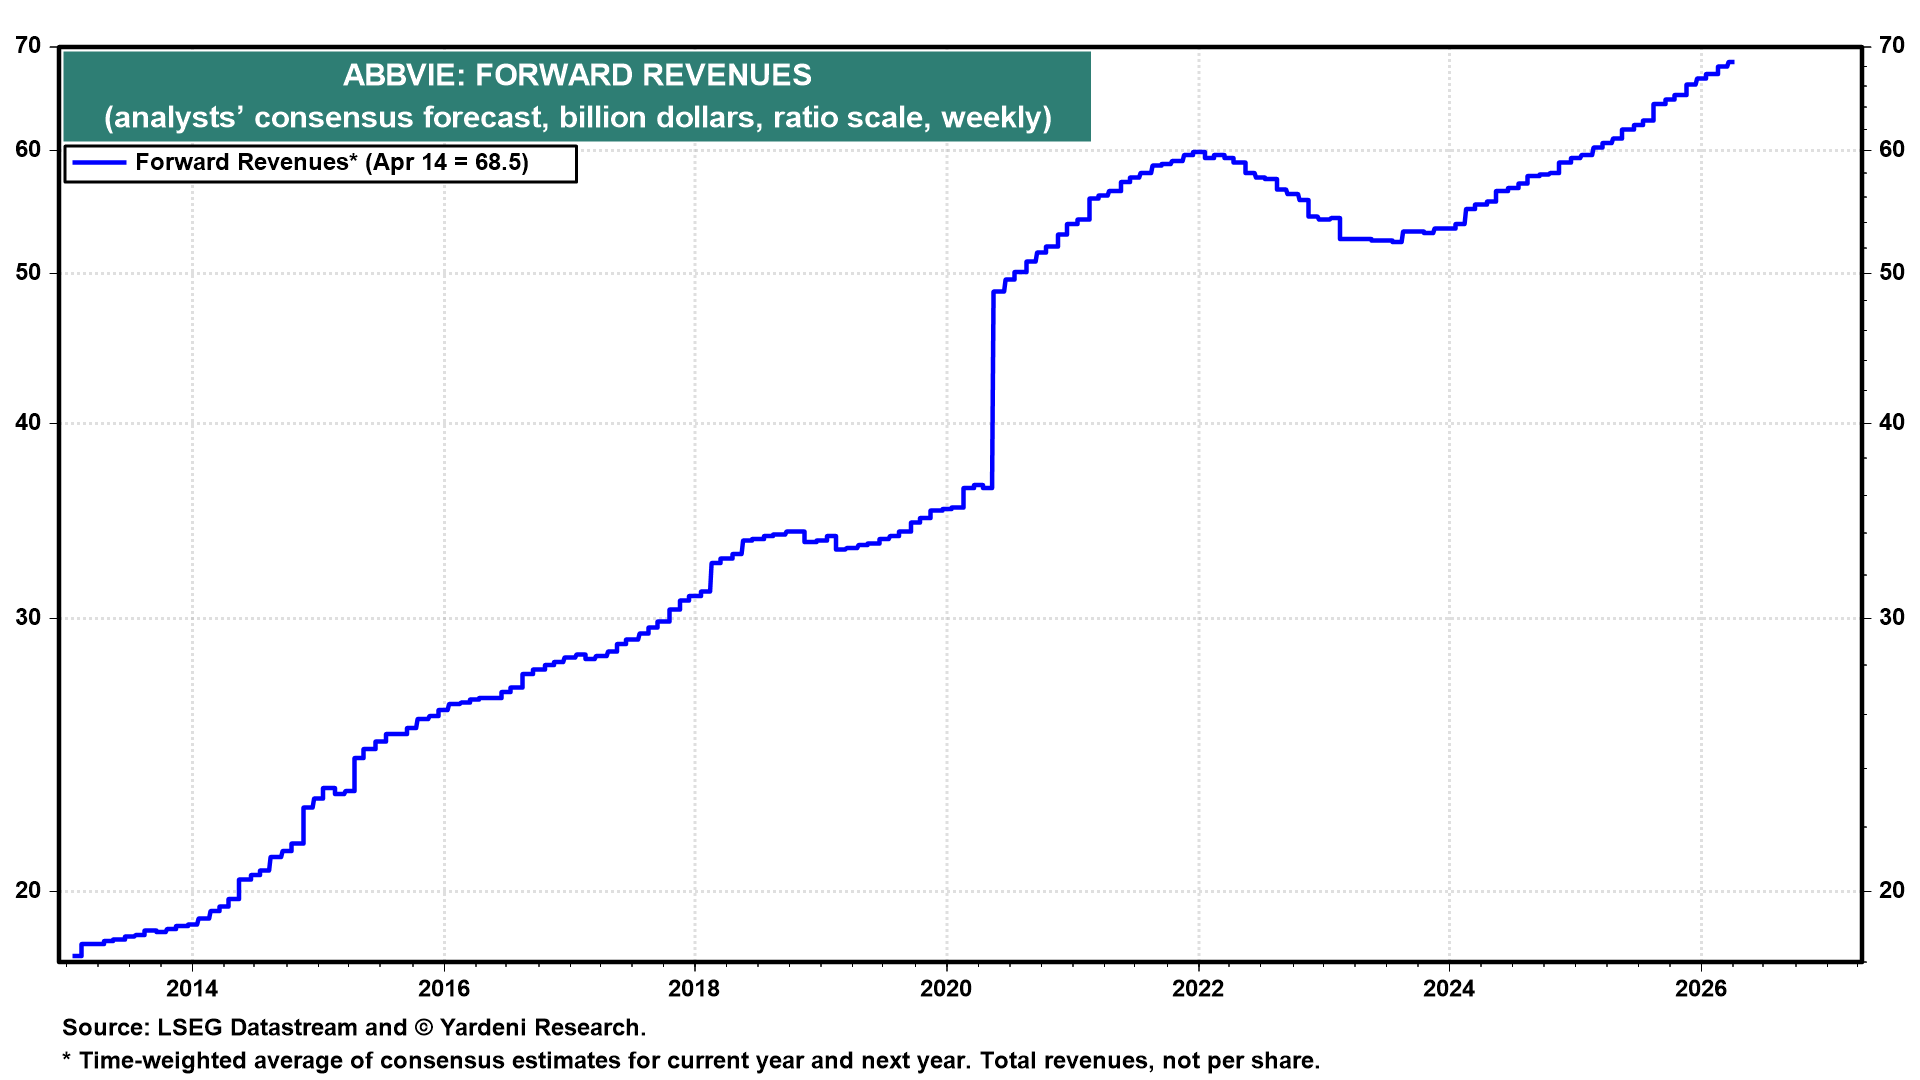Click the 2024 x-axis label
The image size is (1920, 1080).
coord(1449,989)
